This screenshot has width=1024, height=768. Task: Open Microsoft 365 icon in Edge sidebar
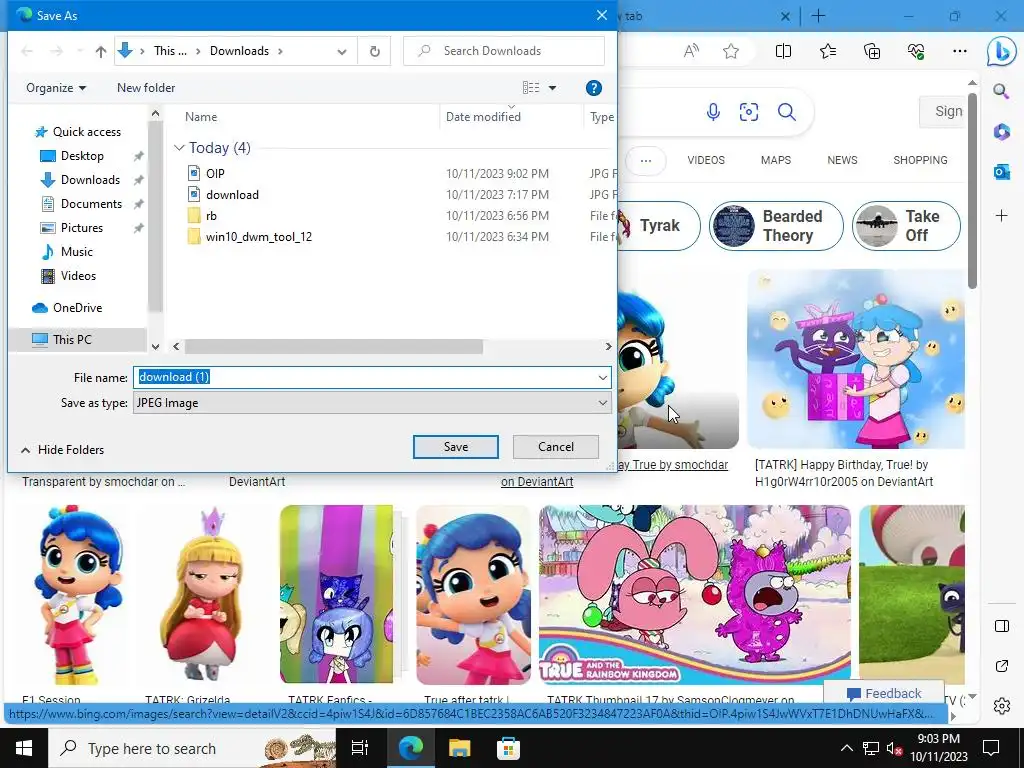click(x=1002, y=131)
